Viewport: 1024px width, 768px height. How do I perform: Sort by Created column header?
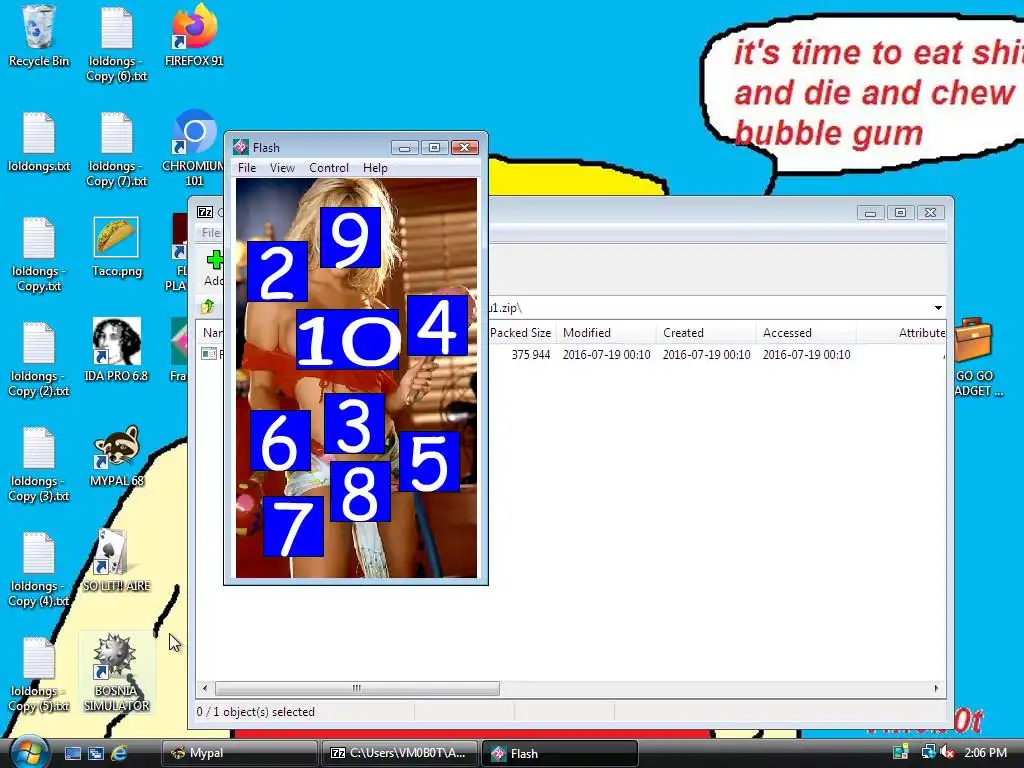coord(706,332)
